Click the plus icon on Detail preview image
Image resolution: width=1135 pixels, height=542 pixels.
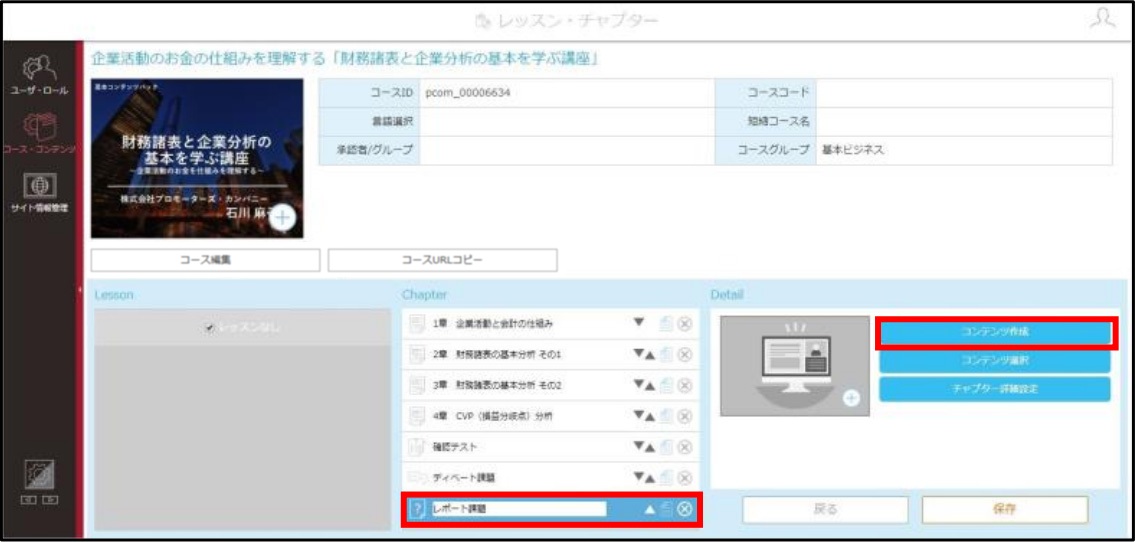[x=852, y=399]
